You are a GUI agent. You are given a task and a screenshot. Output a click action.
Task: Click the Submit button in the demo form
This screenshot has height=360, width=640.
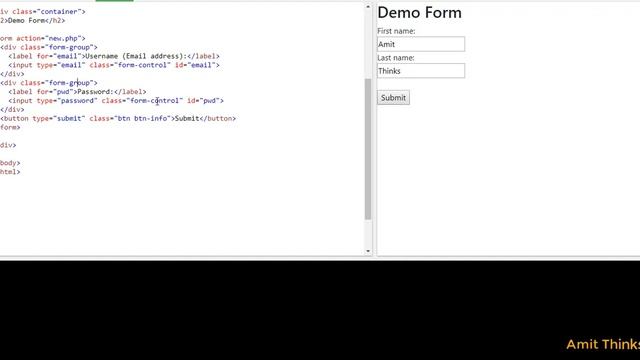coord(393,98)
